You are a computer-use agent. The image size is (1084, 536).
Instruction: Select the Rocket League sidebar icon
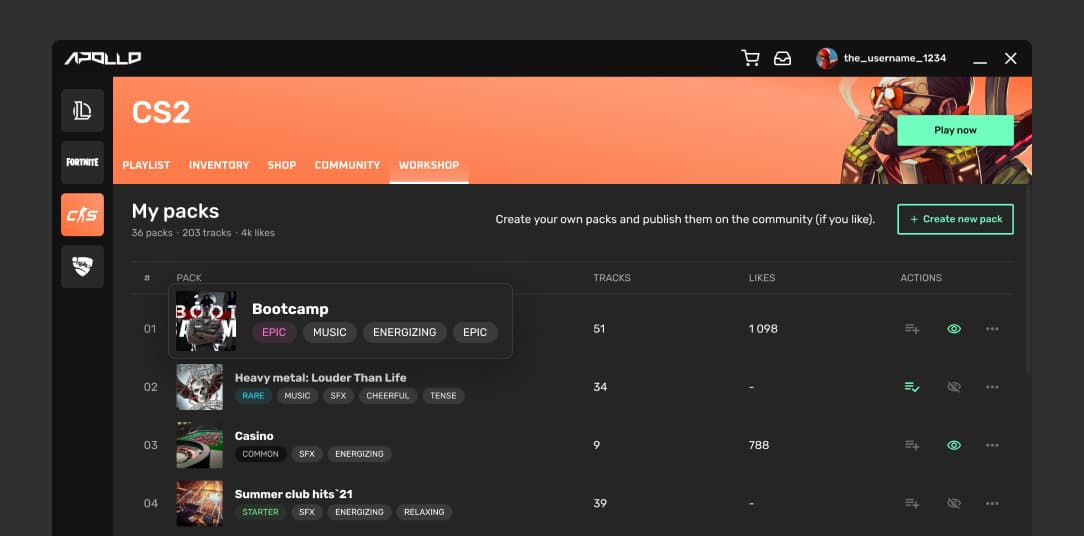pyautogui.click(x=82, y=266)
